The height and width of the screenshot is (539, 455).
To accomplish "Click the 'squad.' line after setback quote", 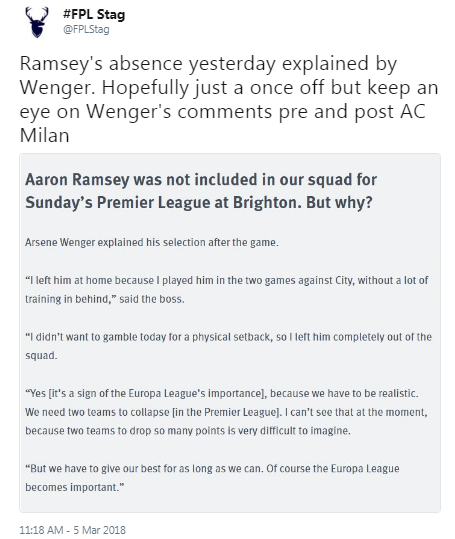I will click(x=41, y=355).
